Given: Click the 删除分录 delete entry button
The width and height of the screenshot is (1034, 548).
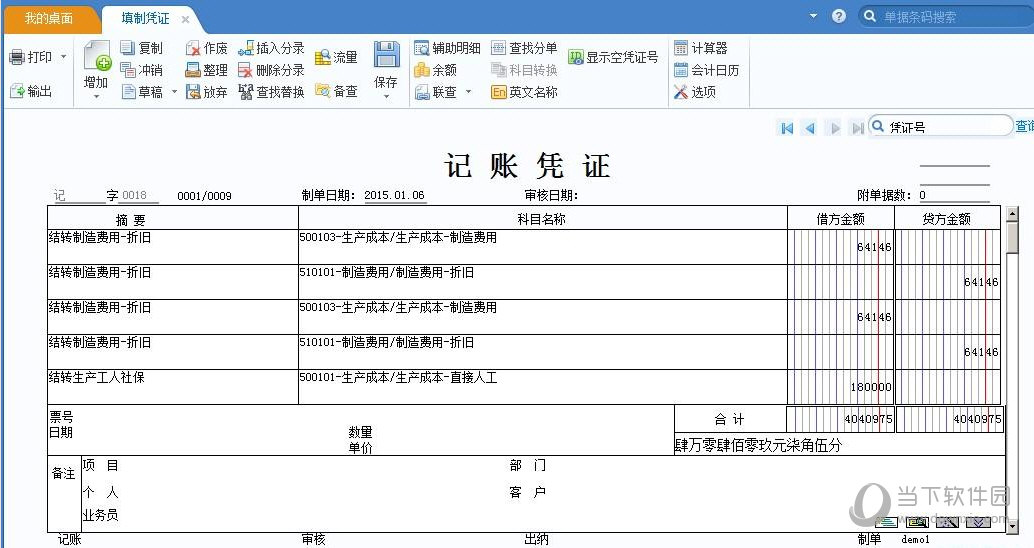Looking at the screenshot, I should (x=271, y=70).
